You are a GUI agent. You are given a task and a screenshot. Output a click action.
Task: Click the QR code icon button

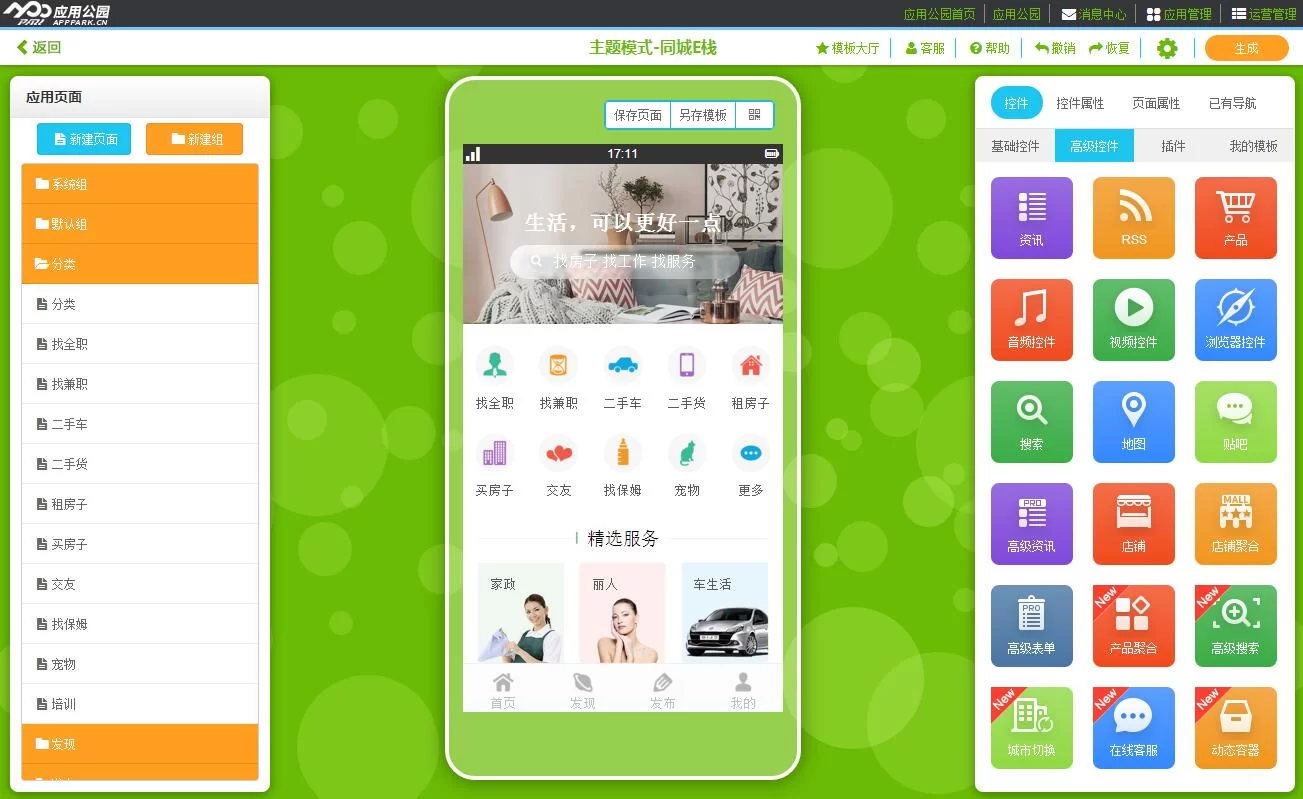[754, 115]
